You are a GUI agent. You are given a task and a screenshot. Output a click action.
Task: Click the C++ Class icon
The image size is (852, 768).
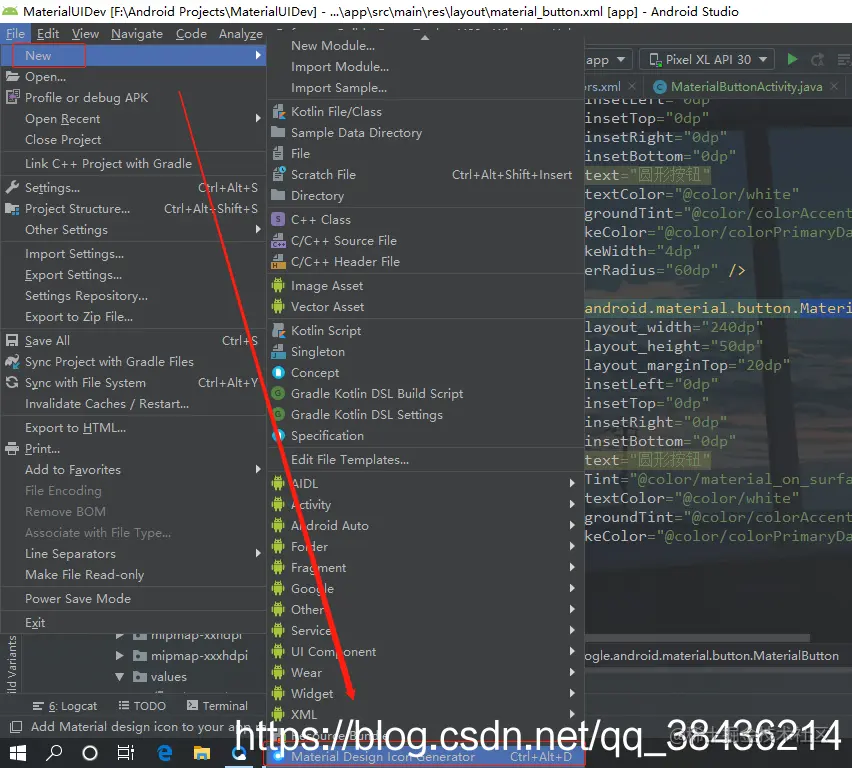pos(278,220)
